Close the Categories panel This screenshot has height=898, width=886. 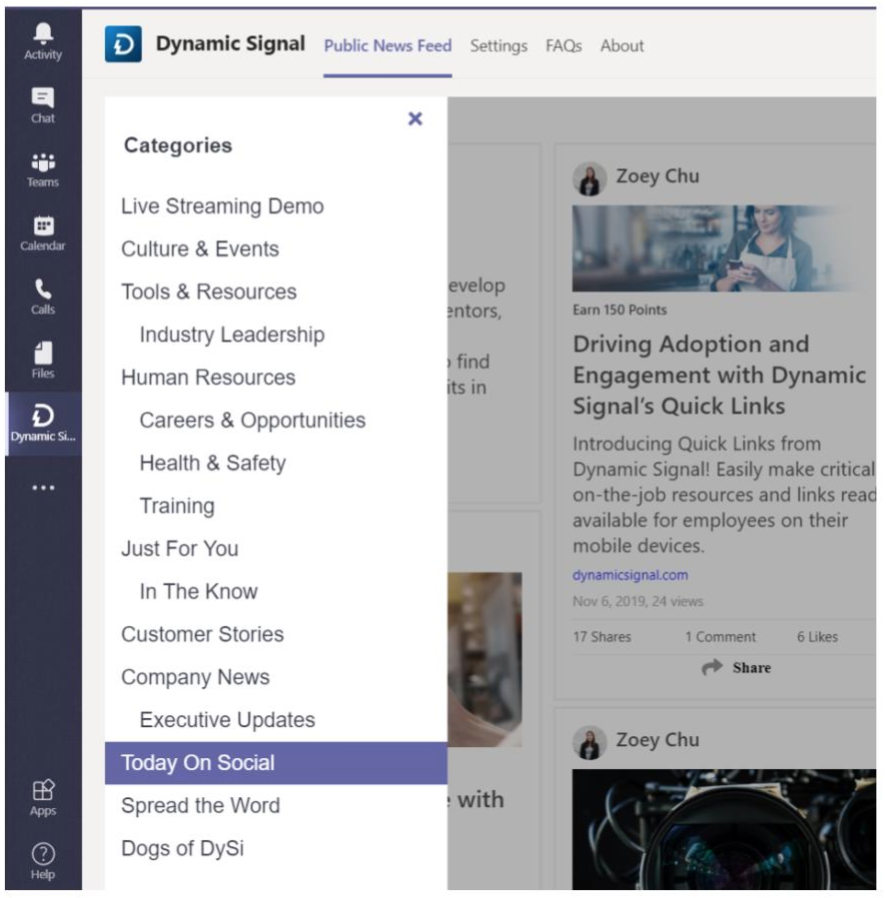click(415, 119)
